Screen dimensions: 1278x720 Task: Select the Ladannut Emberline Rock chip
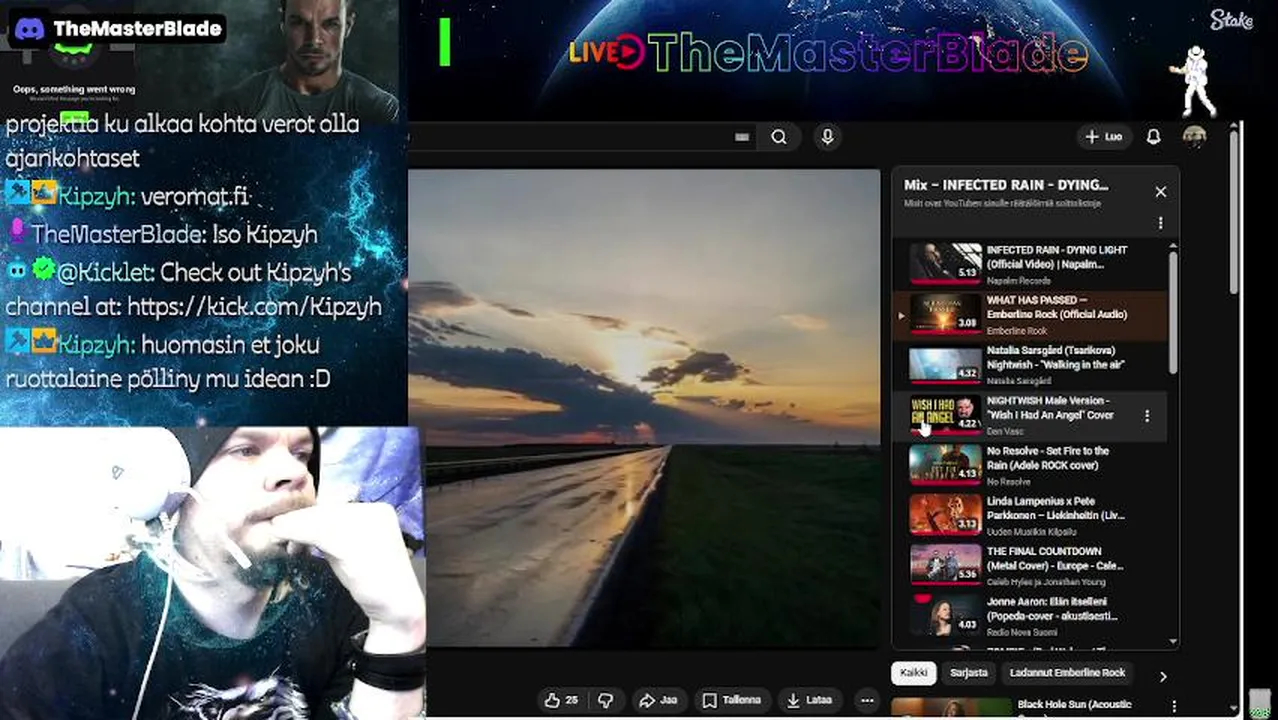pos(1068,673)
